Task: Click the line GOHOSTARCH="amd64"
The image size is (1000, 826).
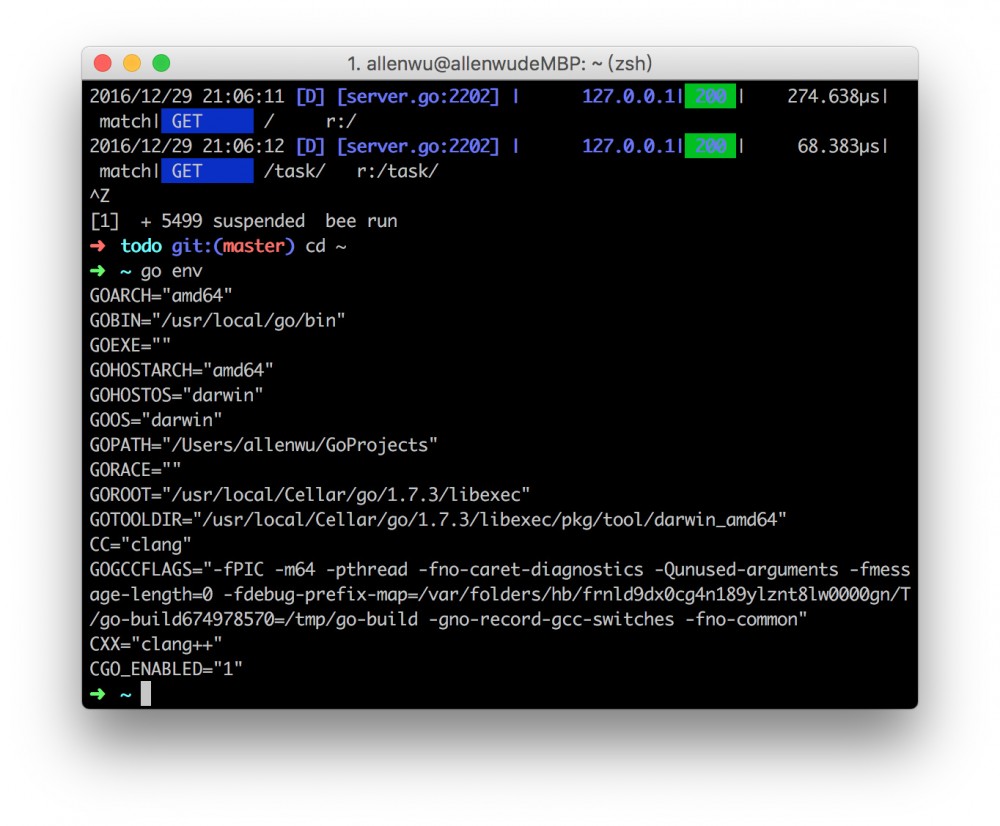Action: (182, 370)
